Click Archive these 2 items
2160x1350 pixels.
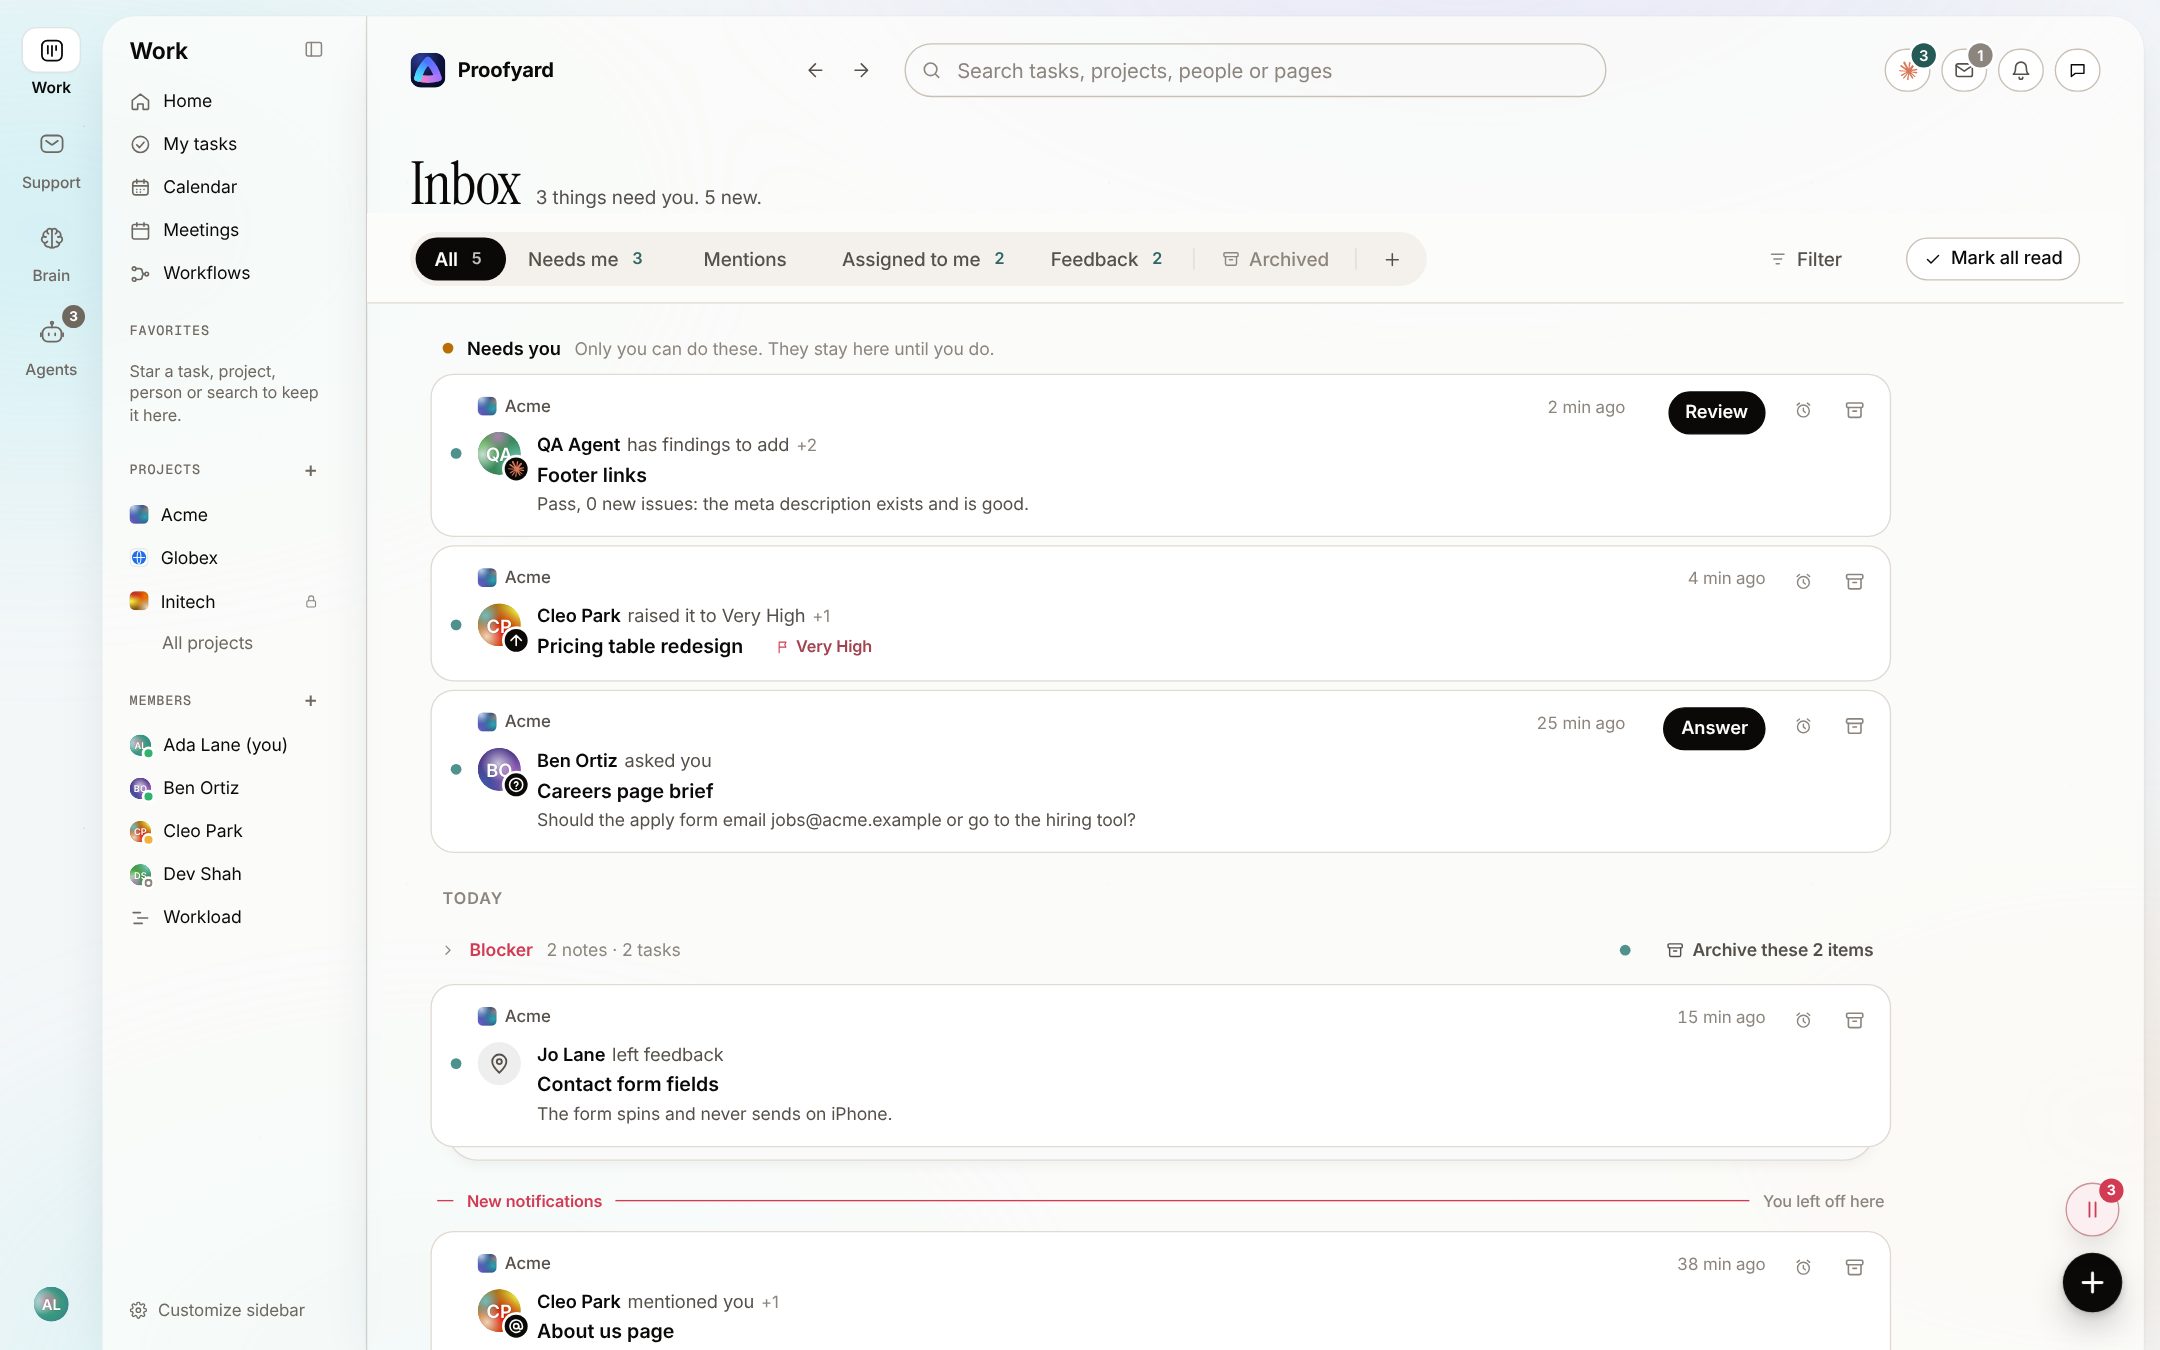coord(1770,950)
